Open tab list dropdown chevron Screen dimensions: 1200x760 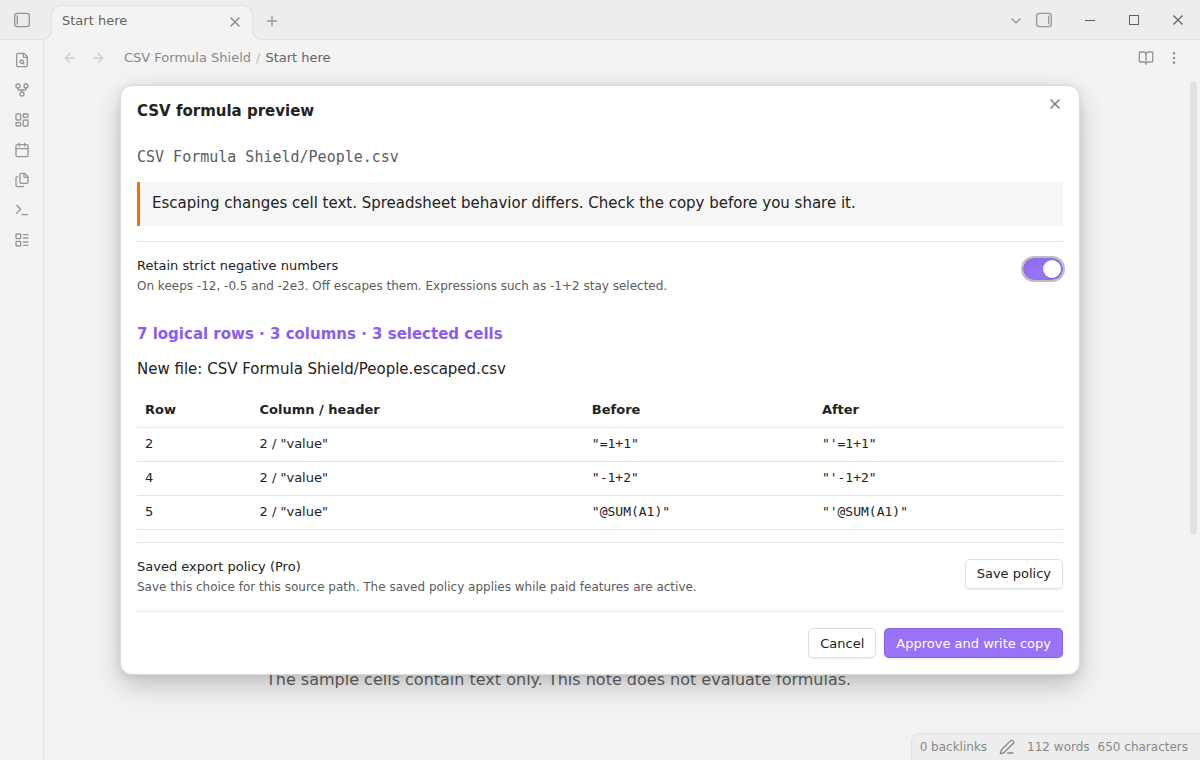click(1016, 20)
